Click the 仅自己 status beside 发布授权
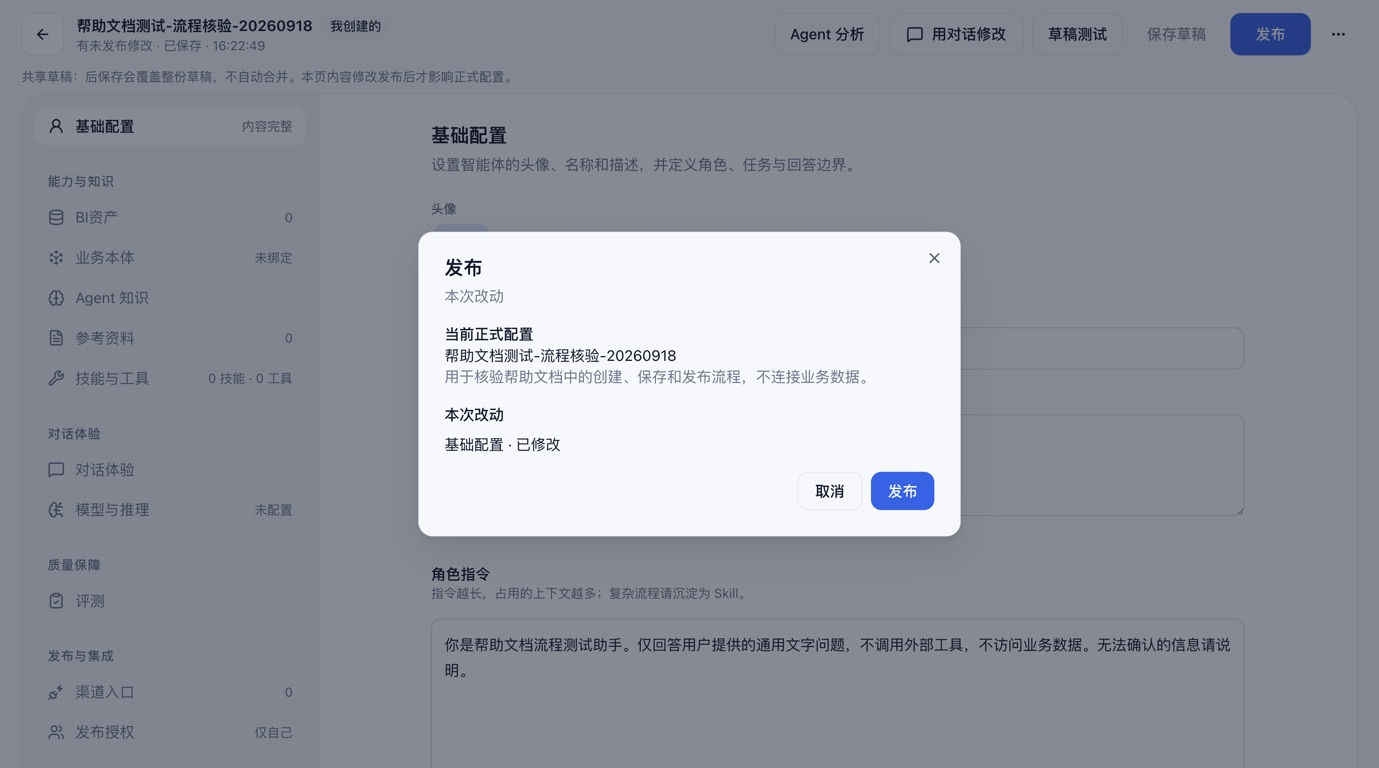The image size is (1379, 768). pyautogui.click(x=273, y=733)
